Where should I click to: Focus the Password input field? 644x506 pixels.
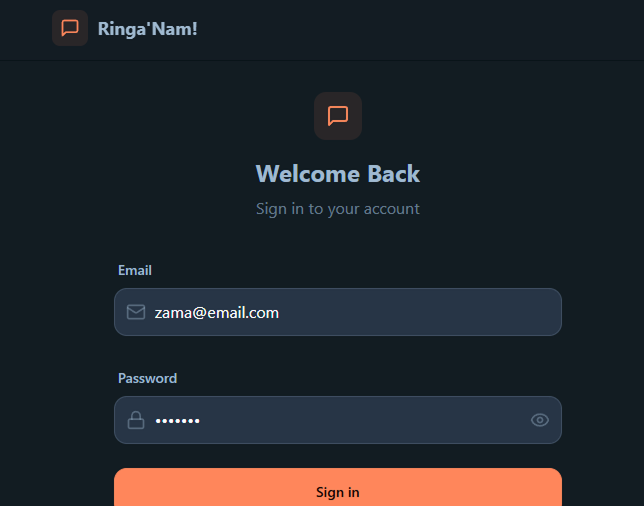click(x=338, y=420)
